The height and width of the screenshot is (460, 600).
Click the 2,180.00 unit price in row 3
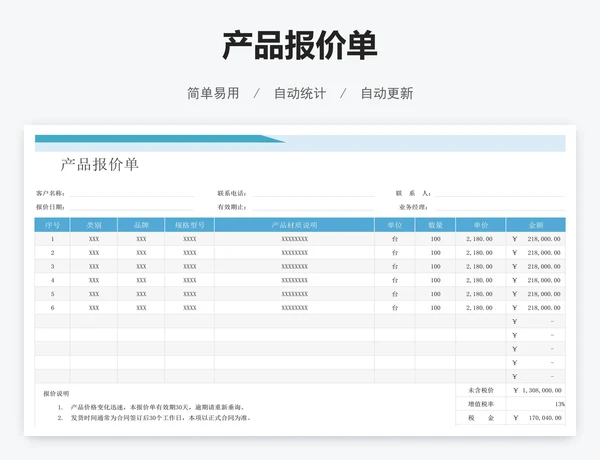(x=479, y=266)
